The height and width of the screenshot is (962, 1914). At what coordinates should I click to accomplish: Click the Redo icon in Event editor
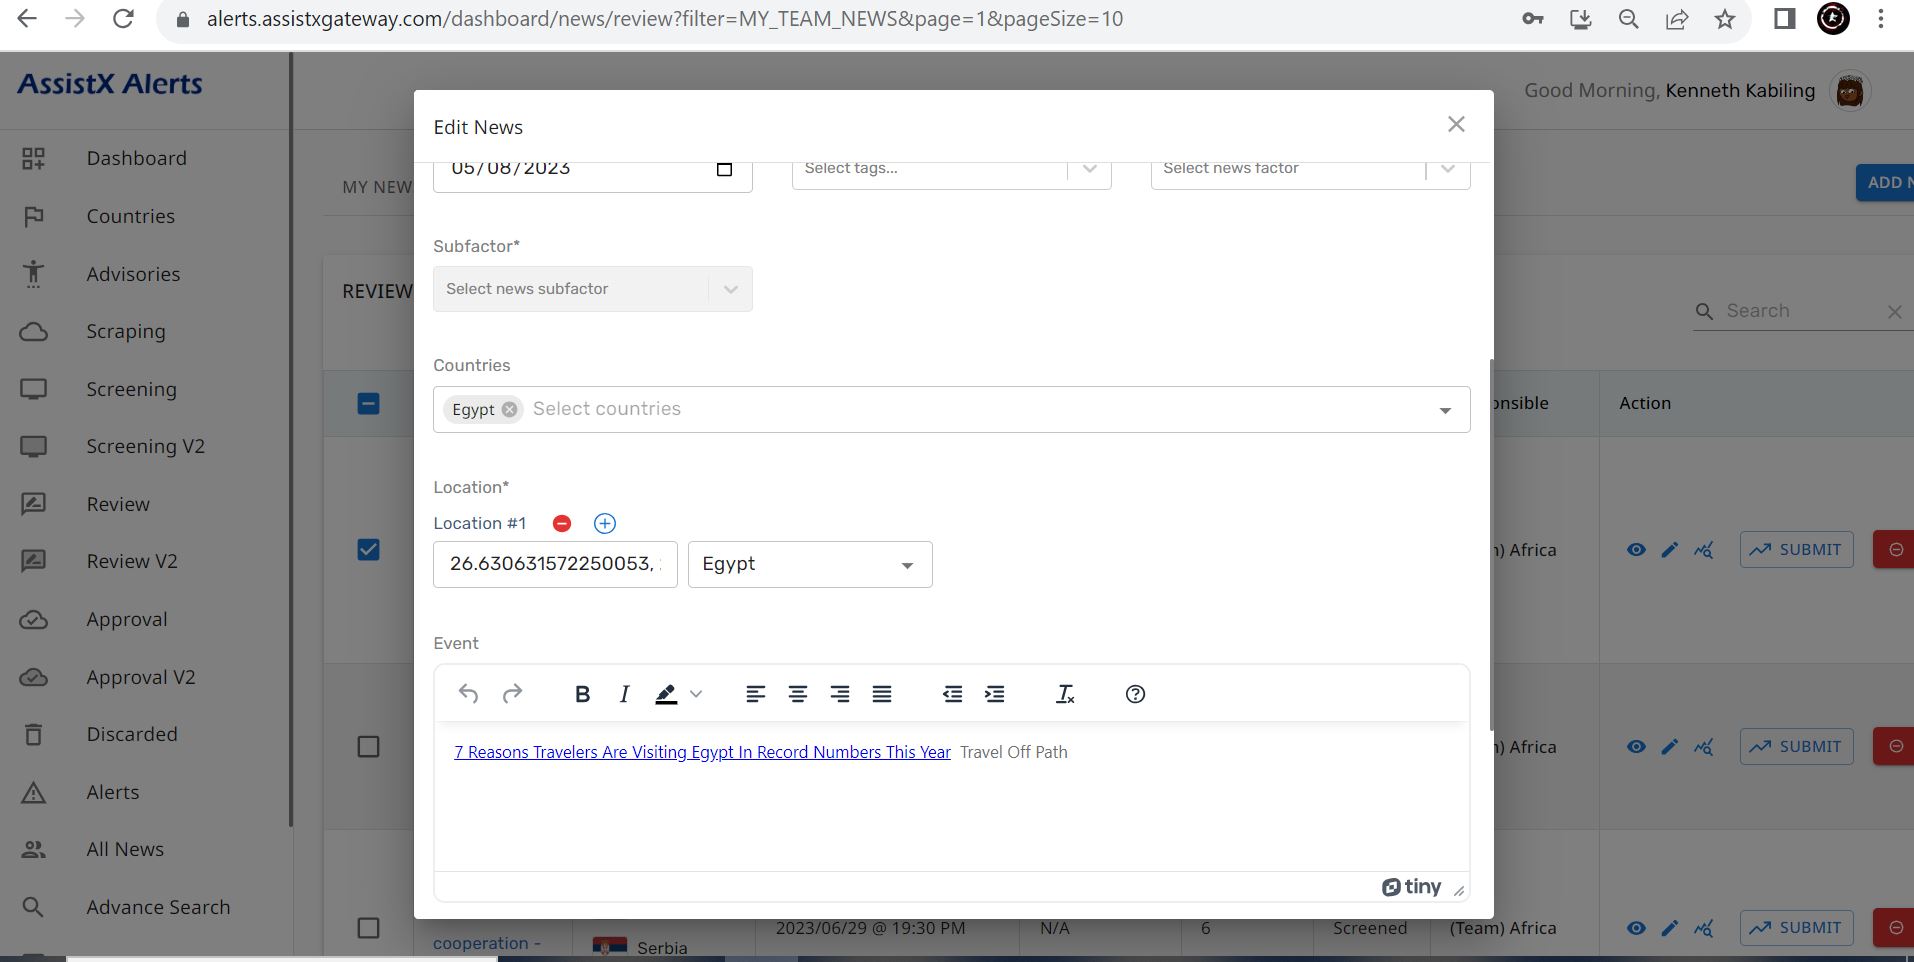[512, 694]
